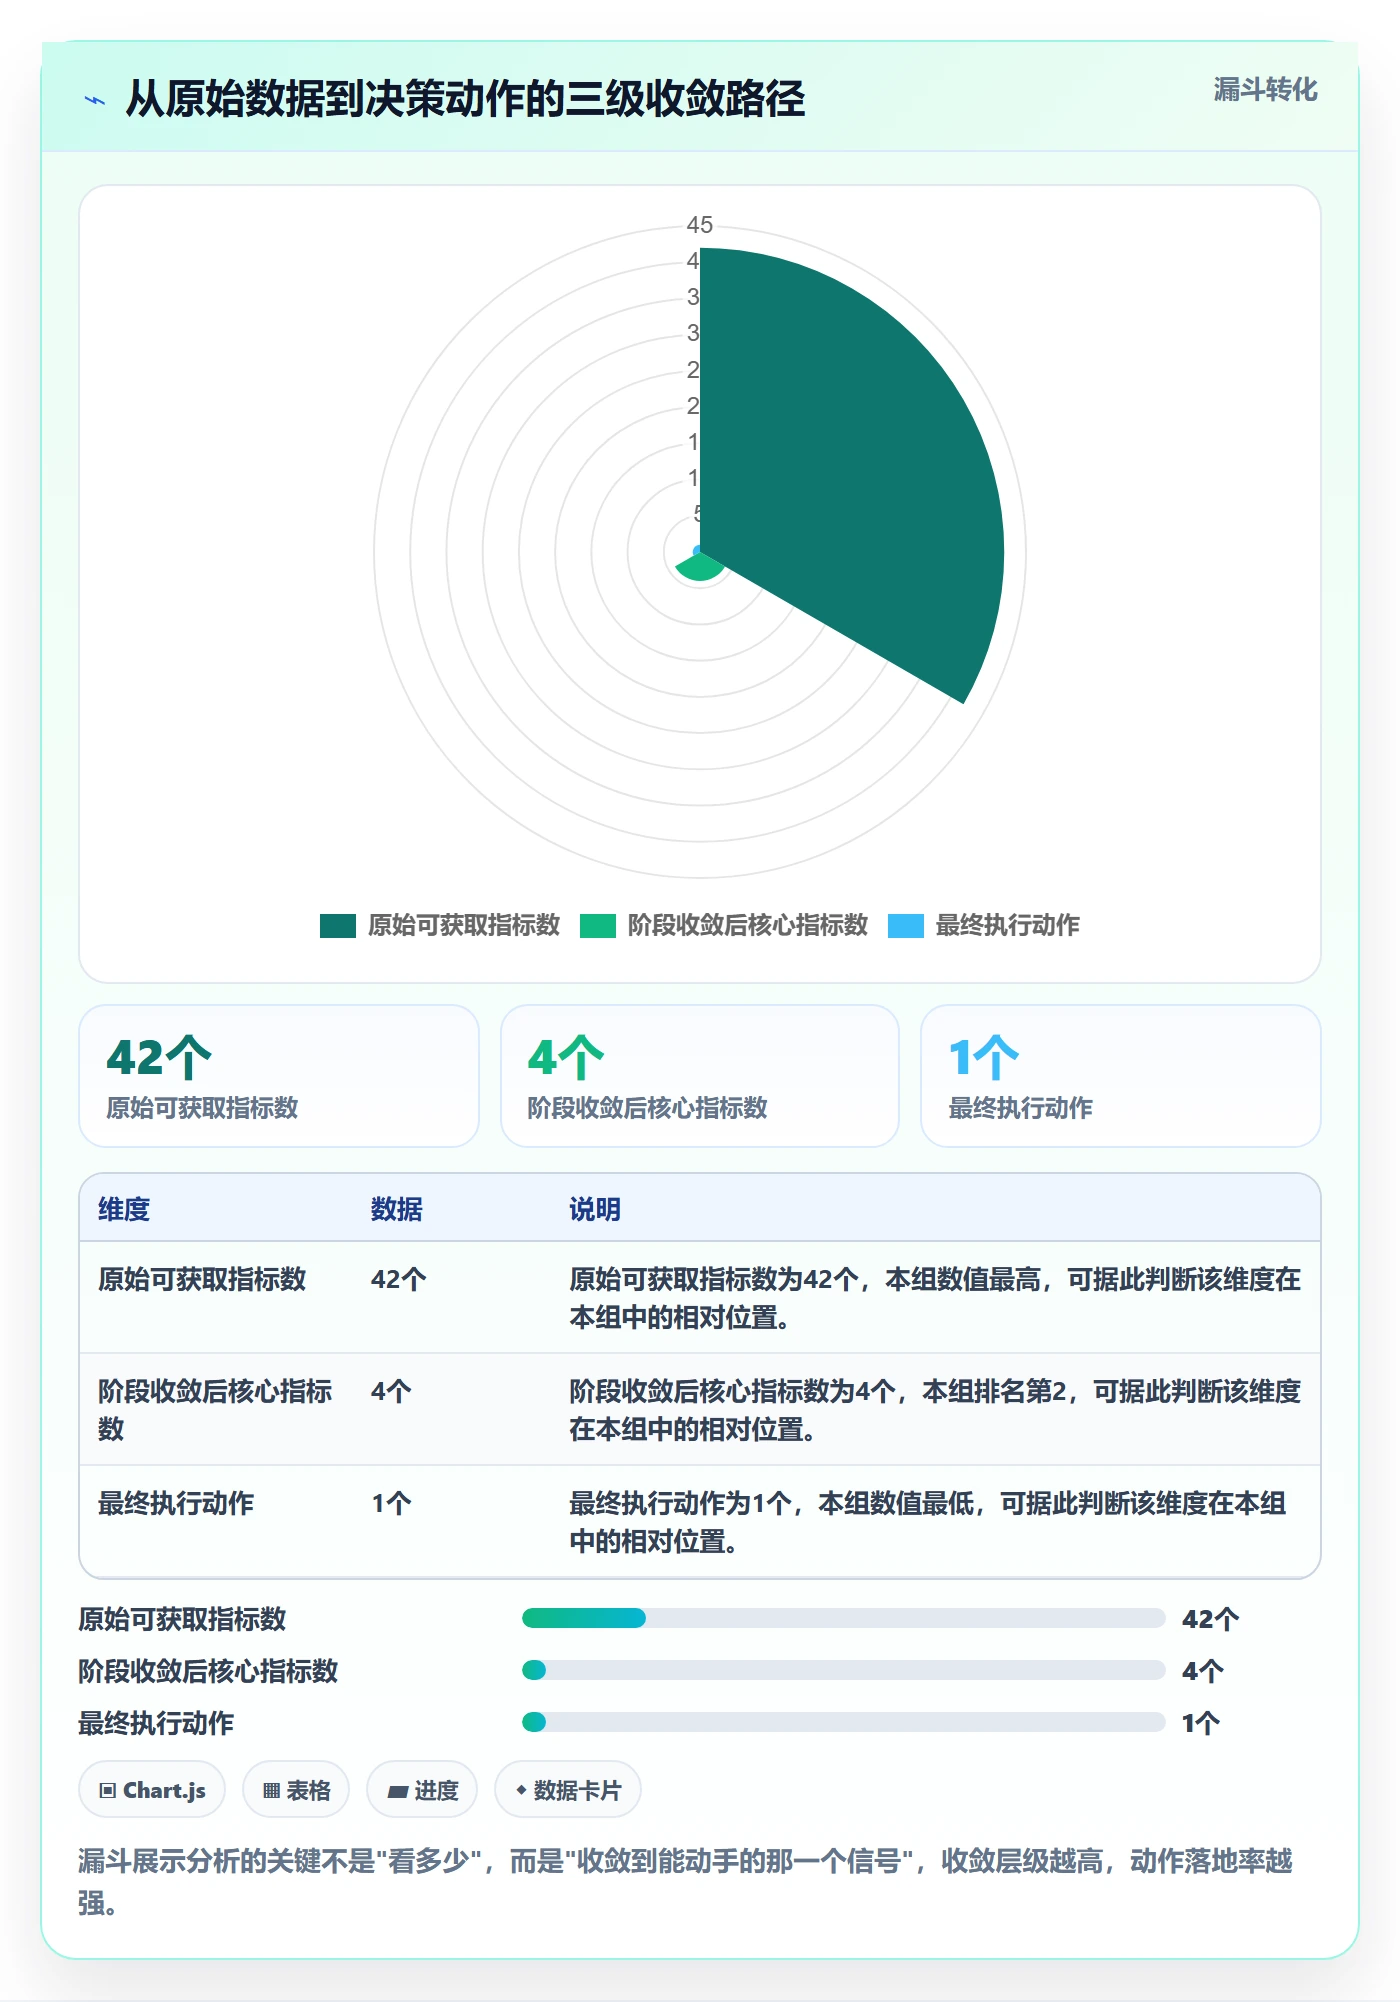Toggle the 原始可获取指标数 legend swatch
The image size is (1400, 2002).
[x=338, y=926]
